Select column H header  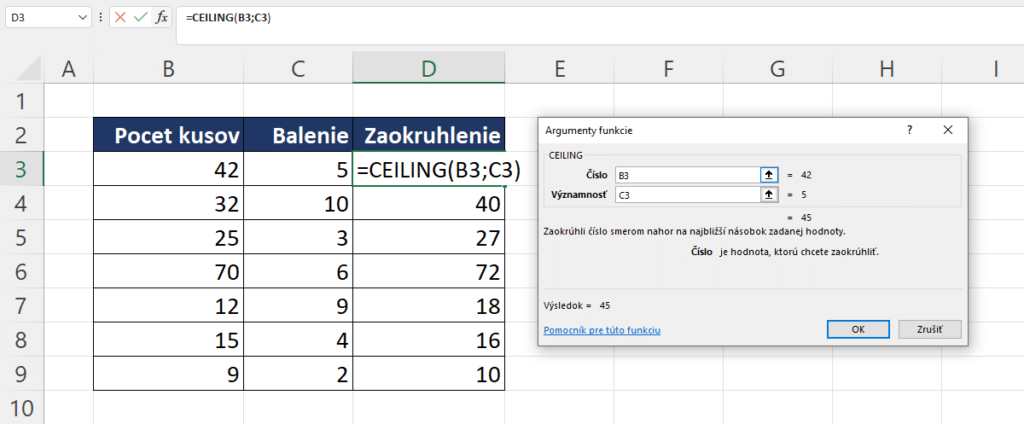pos(886,69)
